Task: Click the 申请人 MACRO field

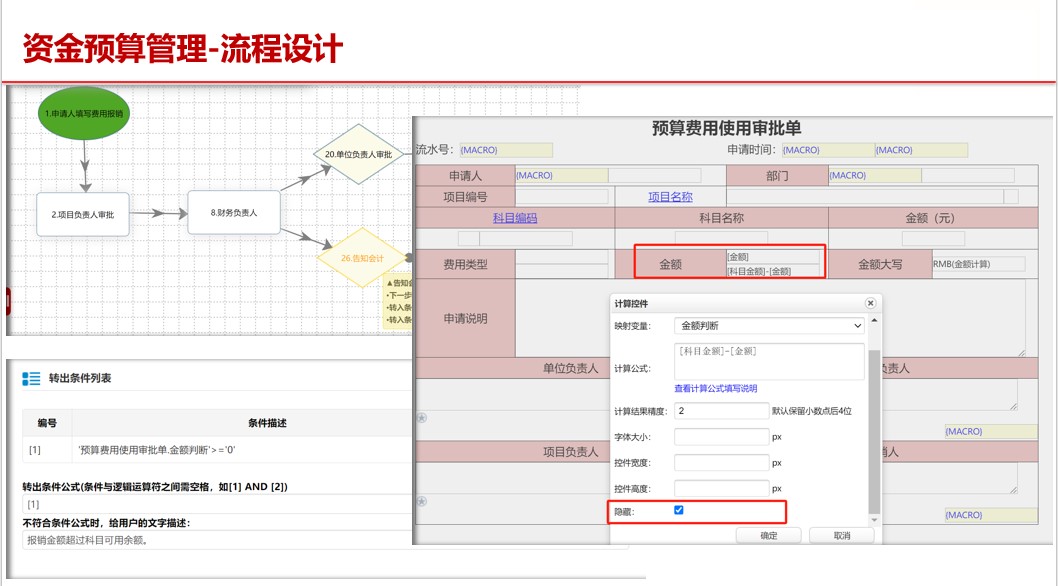Action: click(x=561, y=176)
